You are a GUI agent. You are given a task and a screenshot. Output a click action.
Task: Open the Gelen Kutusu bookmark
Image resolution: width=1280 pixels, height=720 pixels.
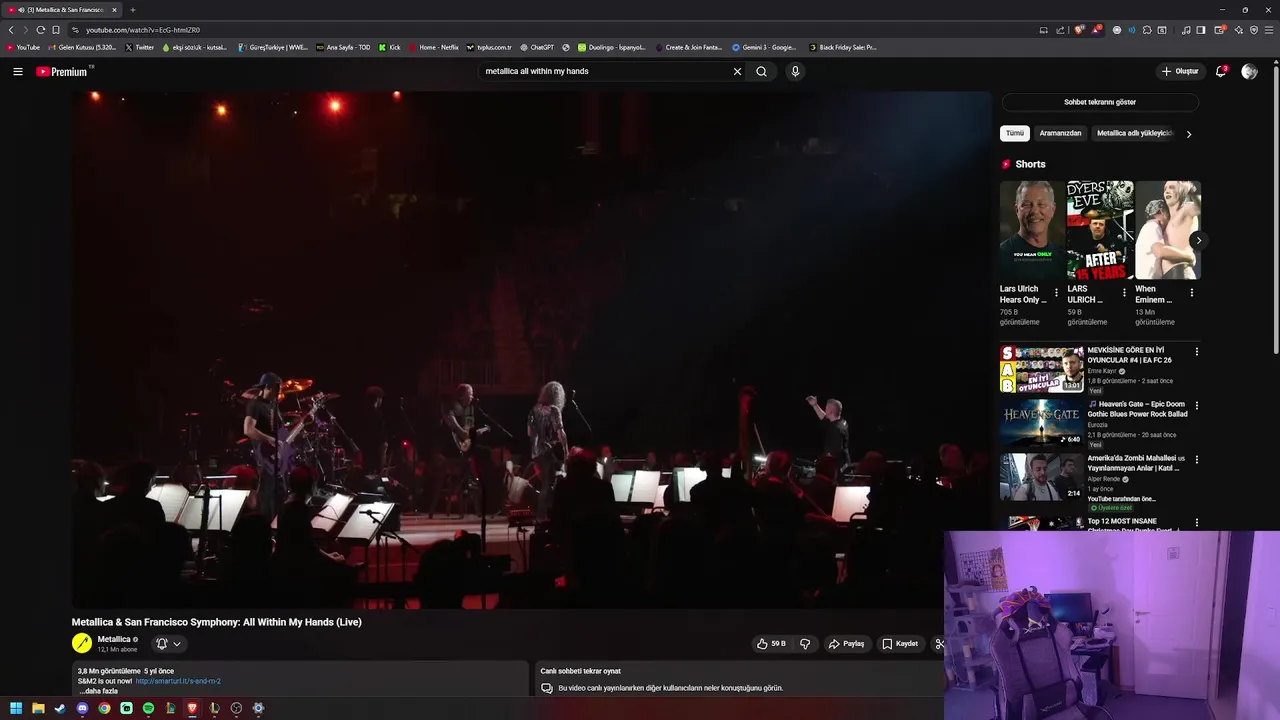coord(82,47)
